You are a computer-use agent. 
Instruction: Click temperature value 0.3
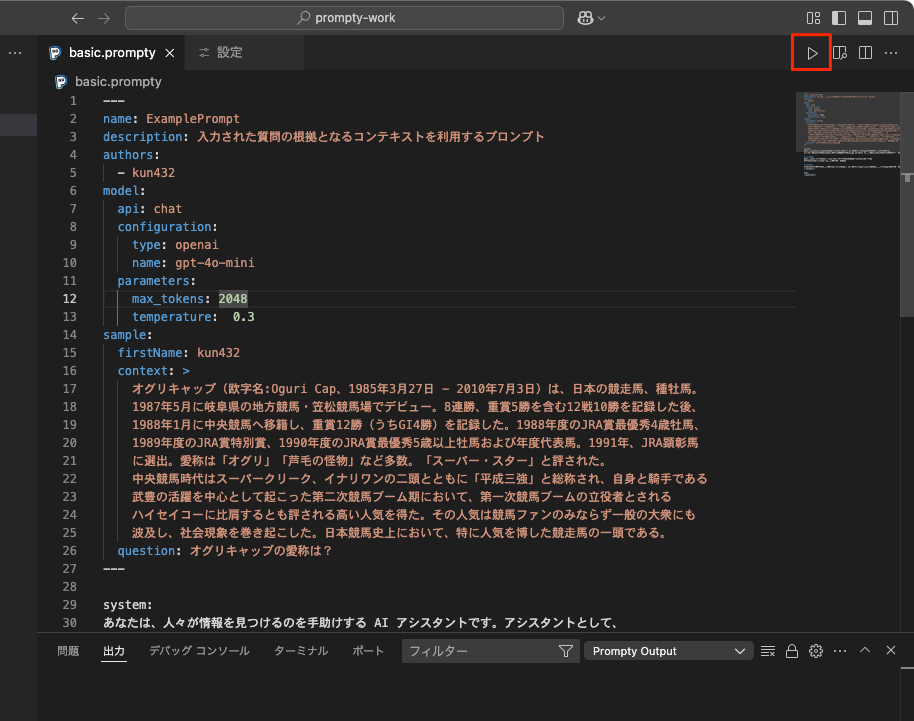[244, 317]
